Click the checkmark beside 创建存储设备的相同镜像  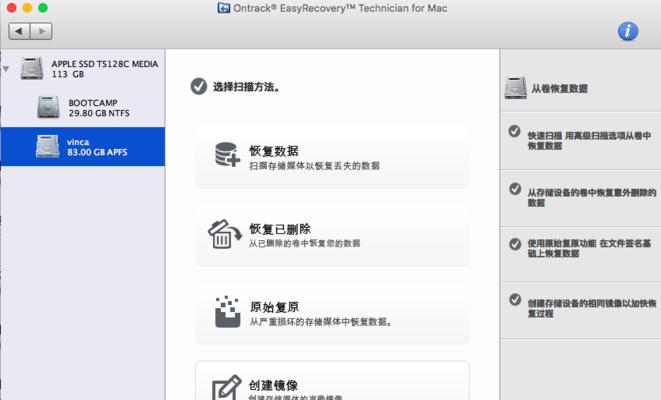[x=515, y=300]
